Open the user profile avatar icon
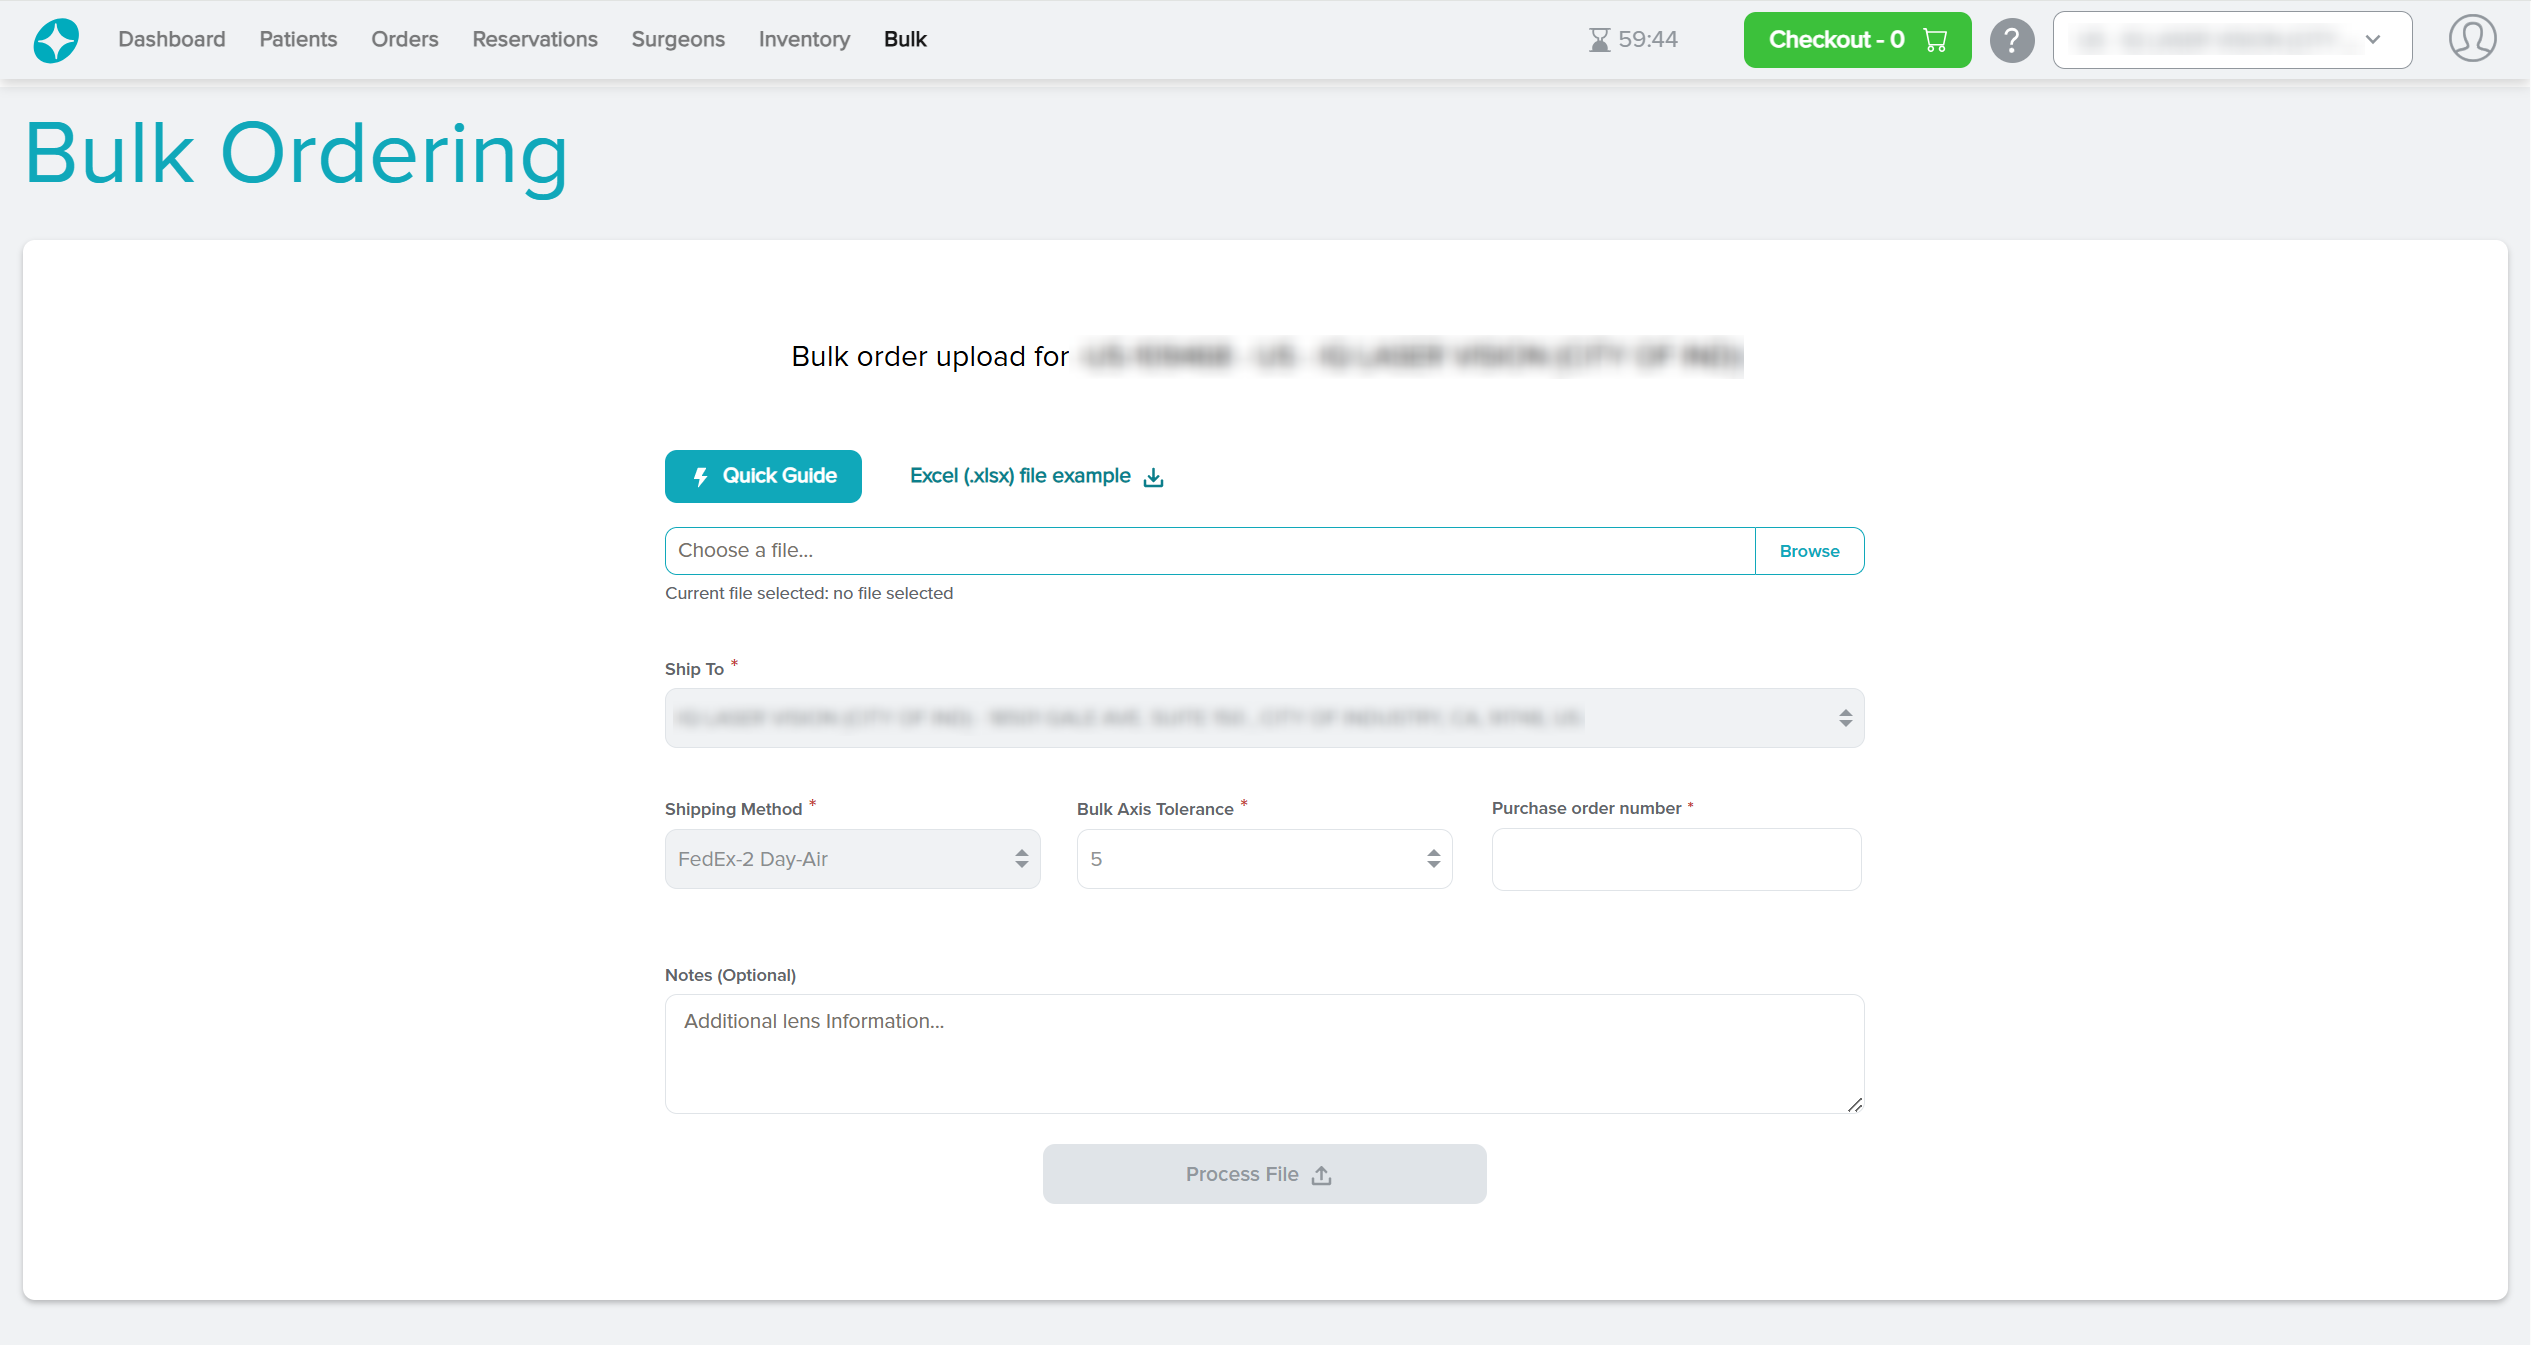The height and width of the screenshot is (1345, 2531). [x=2472, y=39]
